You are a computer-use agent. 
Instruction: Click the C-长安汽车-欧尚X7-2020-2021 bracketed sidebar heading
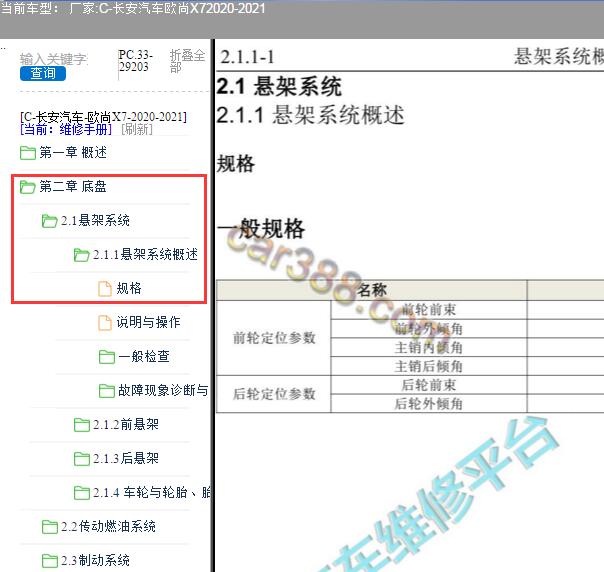point(103,117)
